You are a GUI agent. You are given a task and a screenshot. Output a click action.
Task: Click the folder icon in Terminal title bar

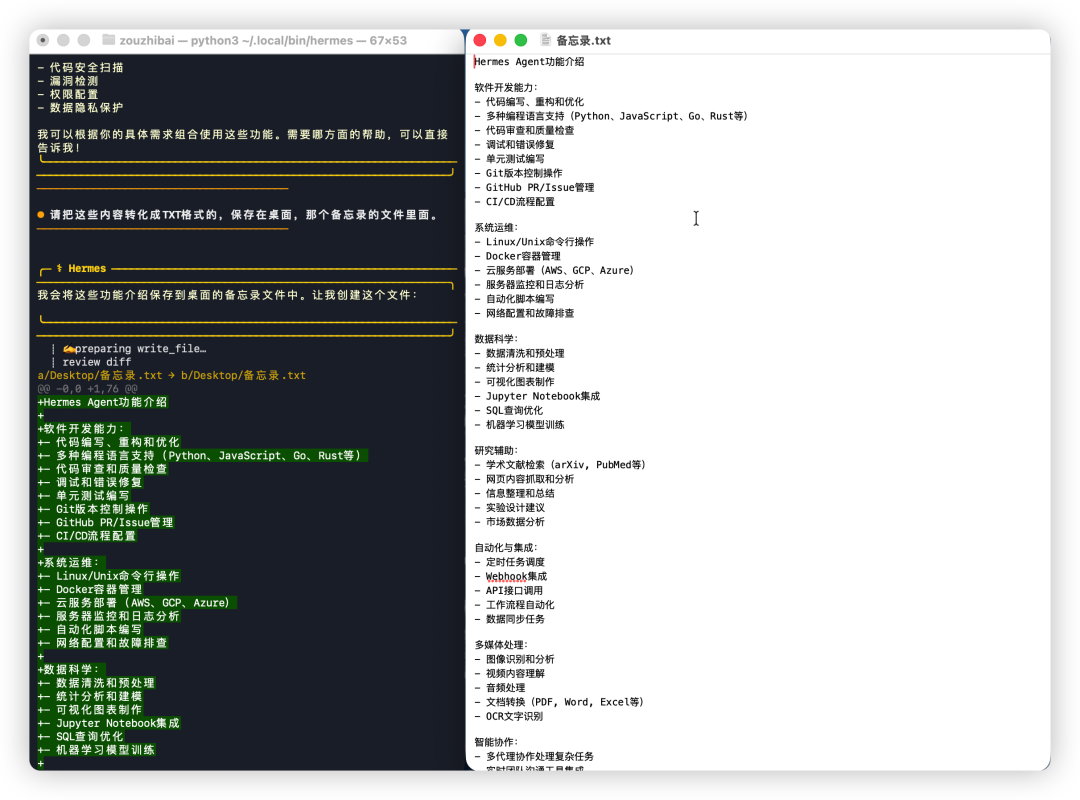108,40
